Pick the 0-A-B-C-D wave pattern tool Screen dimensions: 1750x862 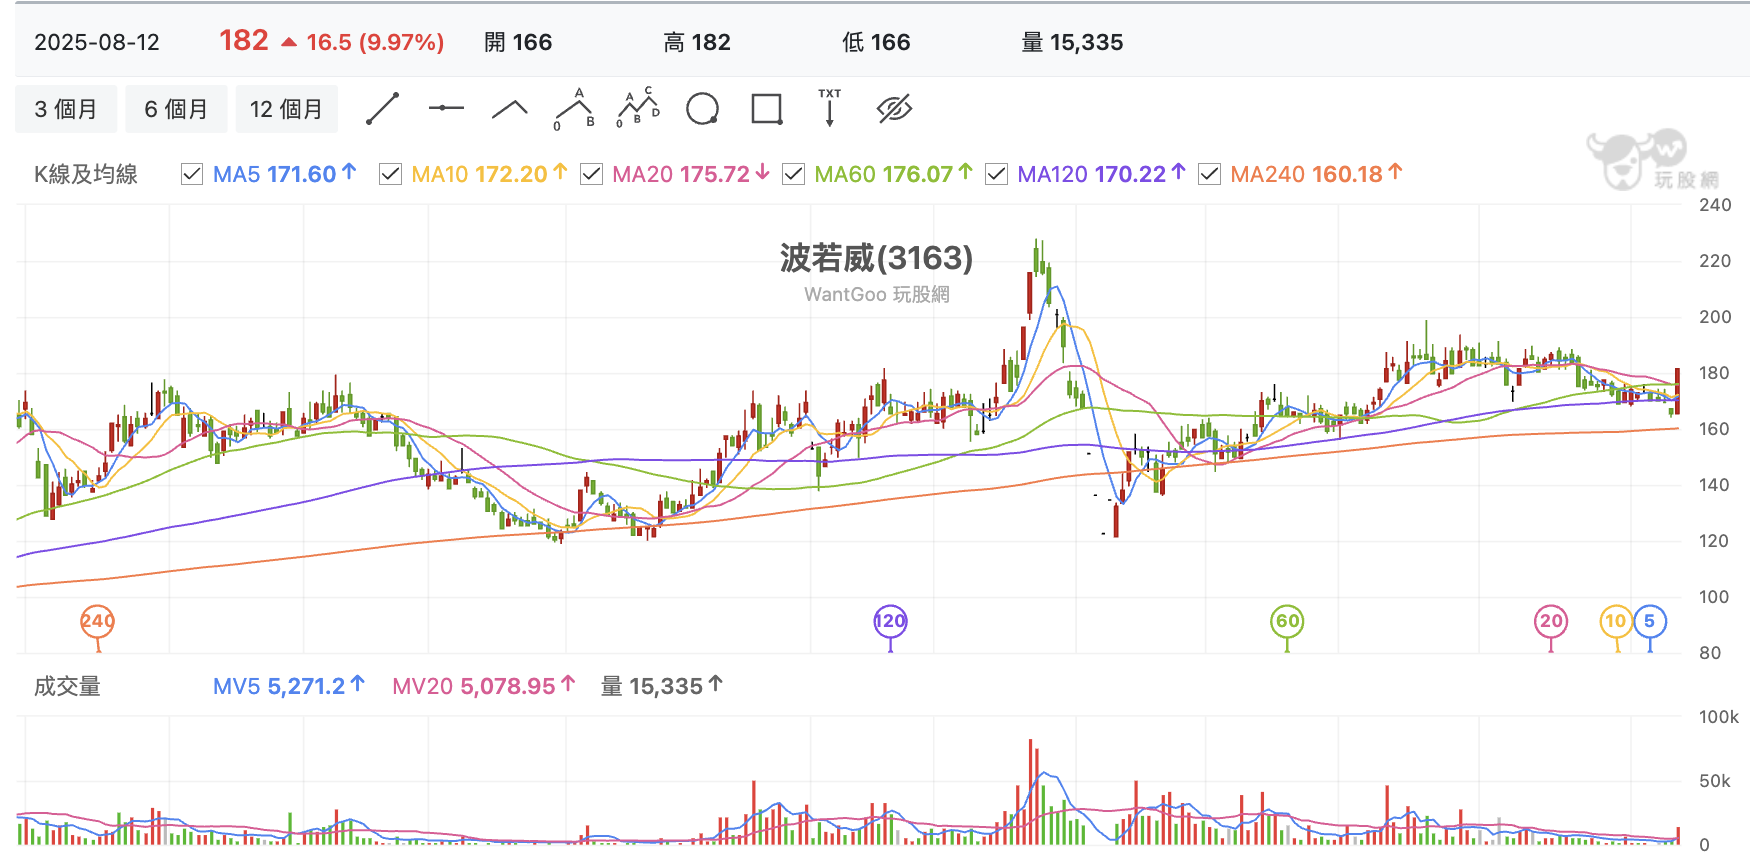(638, 108)
